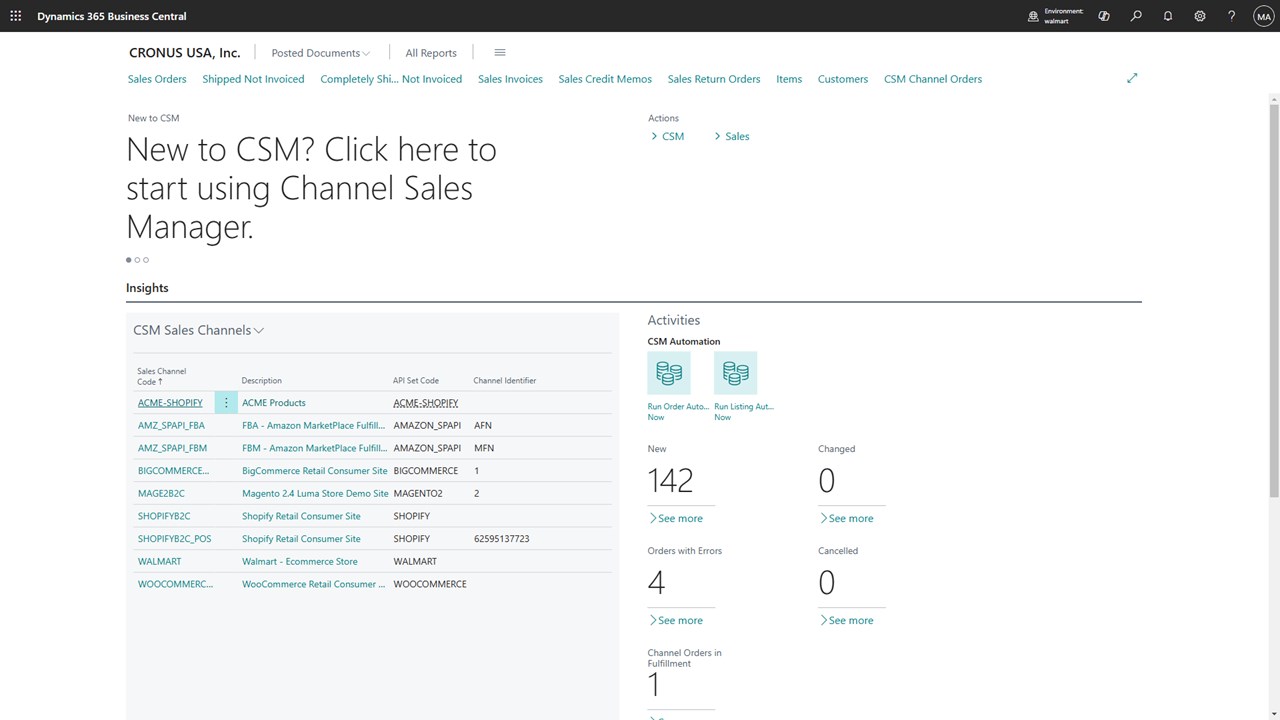Open the search magnifier icon
Image resolution: width=1280 pixels, height=720 pixels.
click(x=1136, y=16)
